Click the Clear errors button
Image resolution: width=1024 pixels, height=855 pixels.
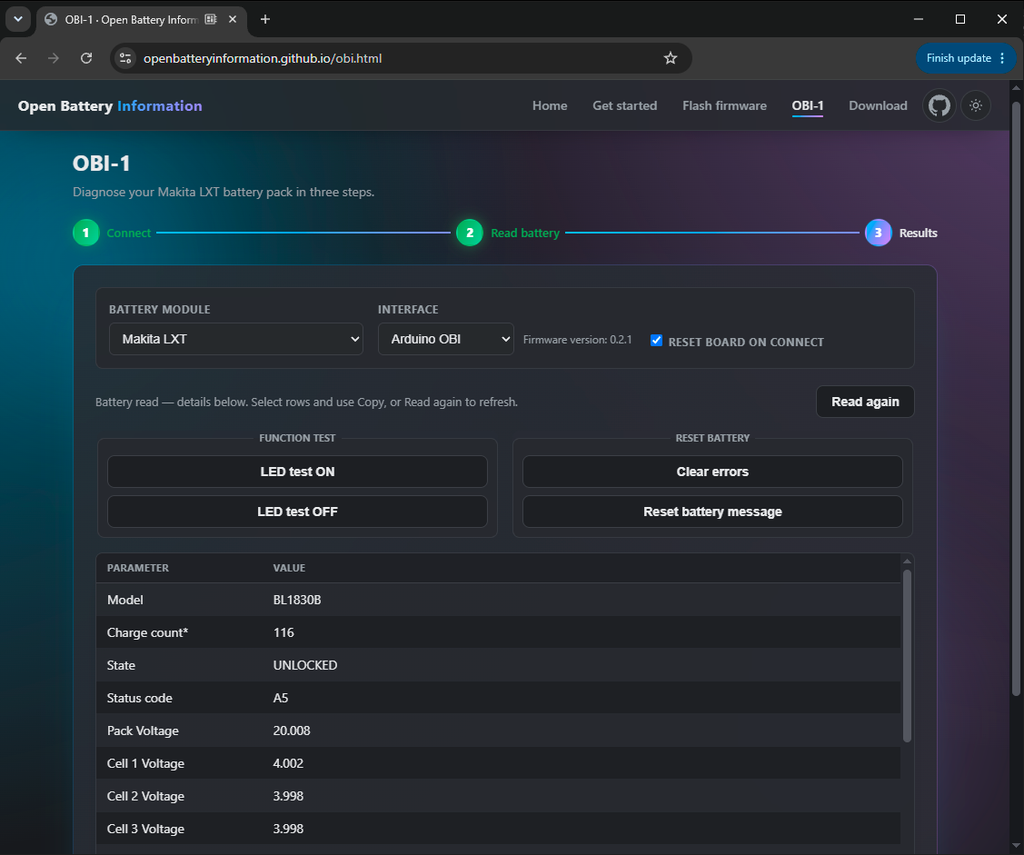712,472
